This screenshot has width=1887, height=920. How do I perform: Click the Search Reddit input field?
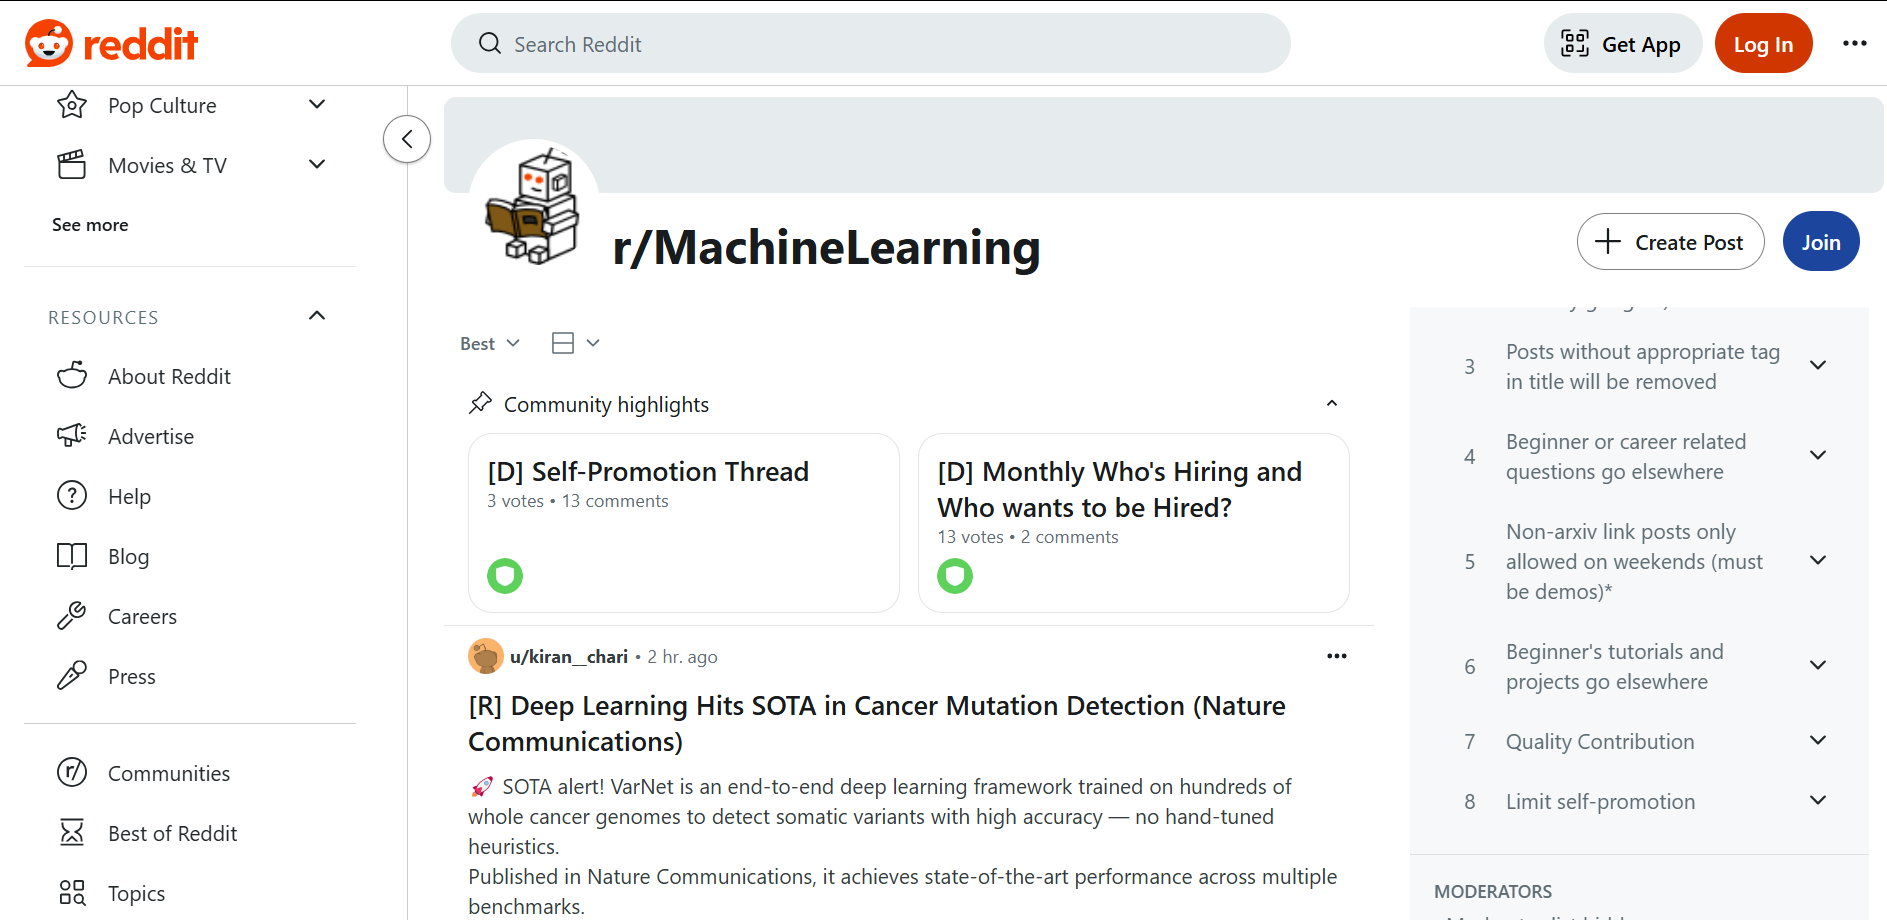tap(870, 43)
